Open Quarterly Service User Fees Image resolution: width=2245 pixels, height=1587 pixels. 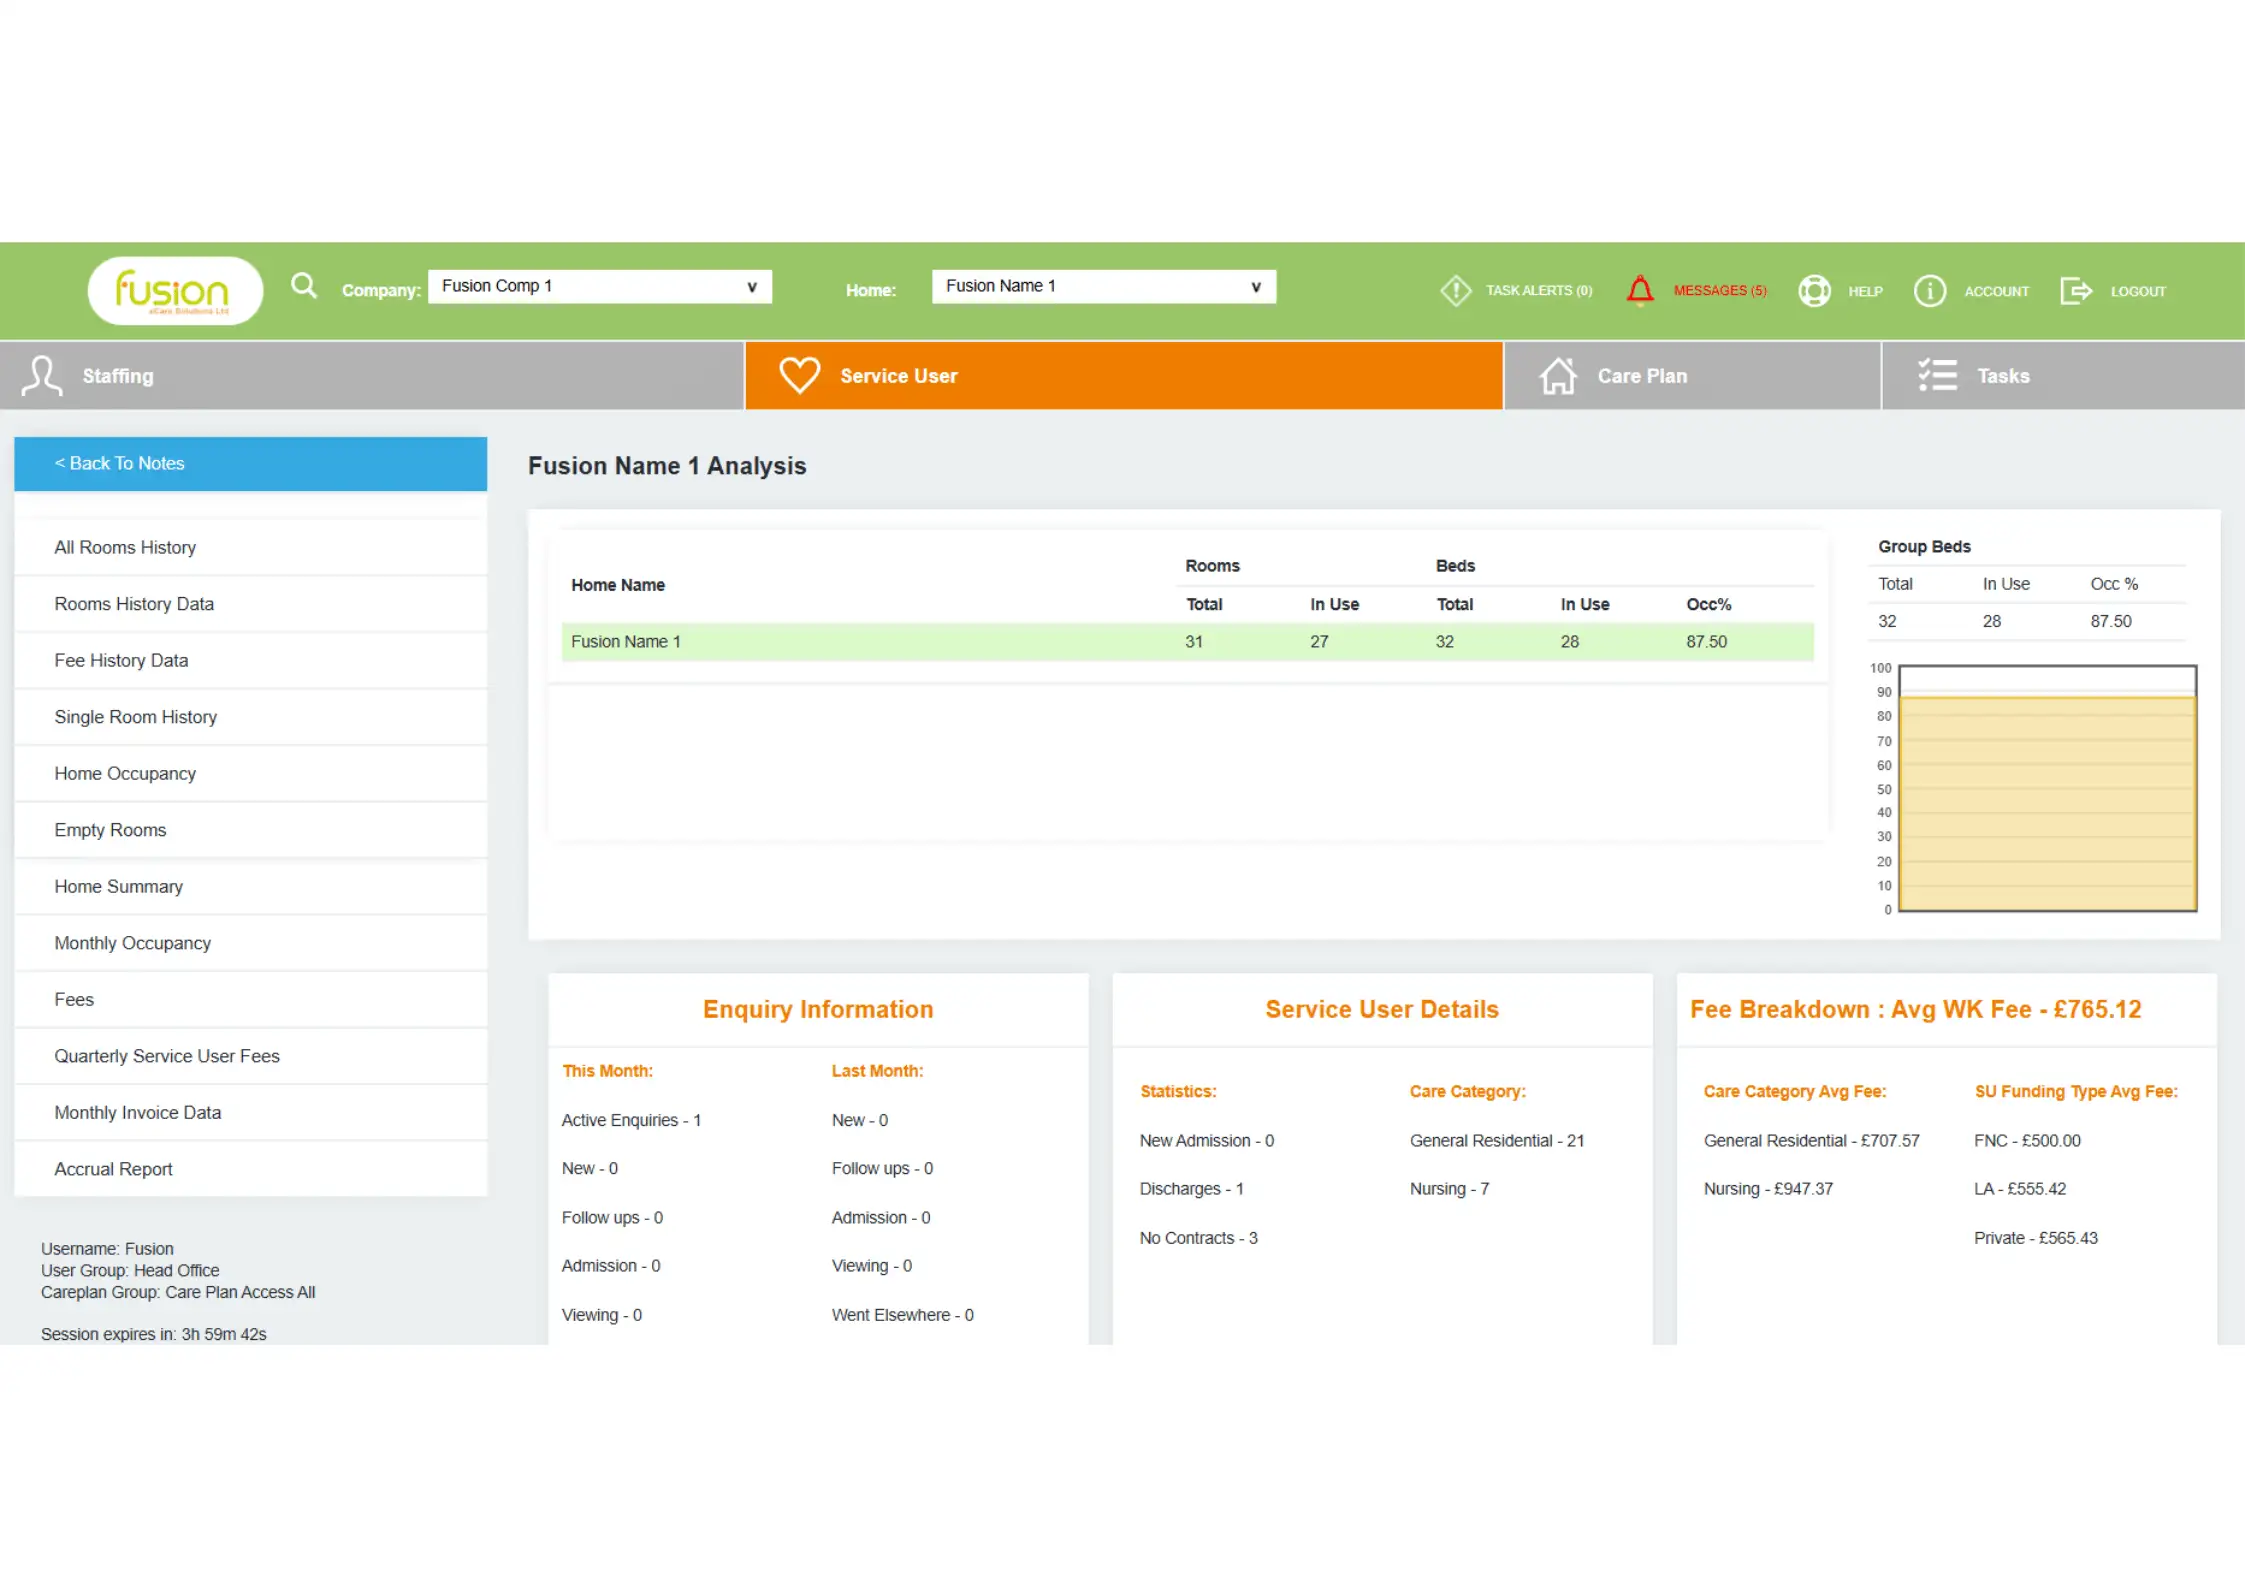point(166,1055)
